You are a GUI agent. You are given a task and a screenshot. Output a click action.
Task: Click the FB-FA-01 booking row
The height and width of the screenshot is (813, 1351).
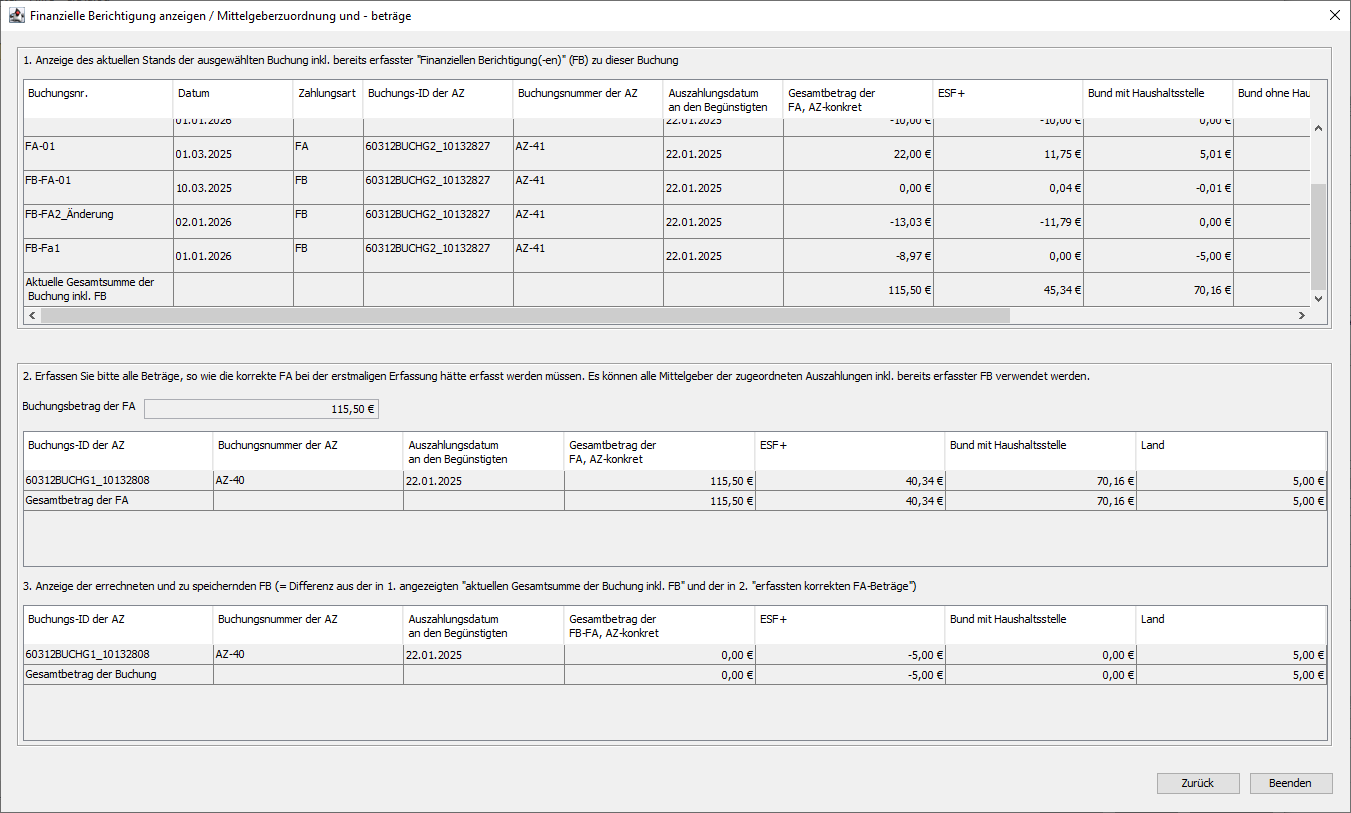click(x=98, y=187)
